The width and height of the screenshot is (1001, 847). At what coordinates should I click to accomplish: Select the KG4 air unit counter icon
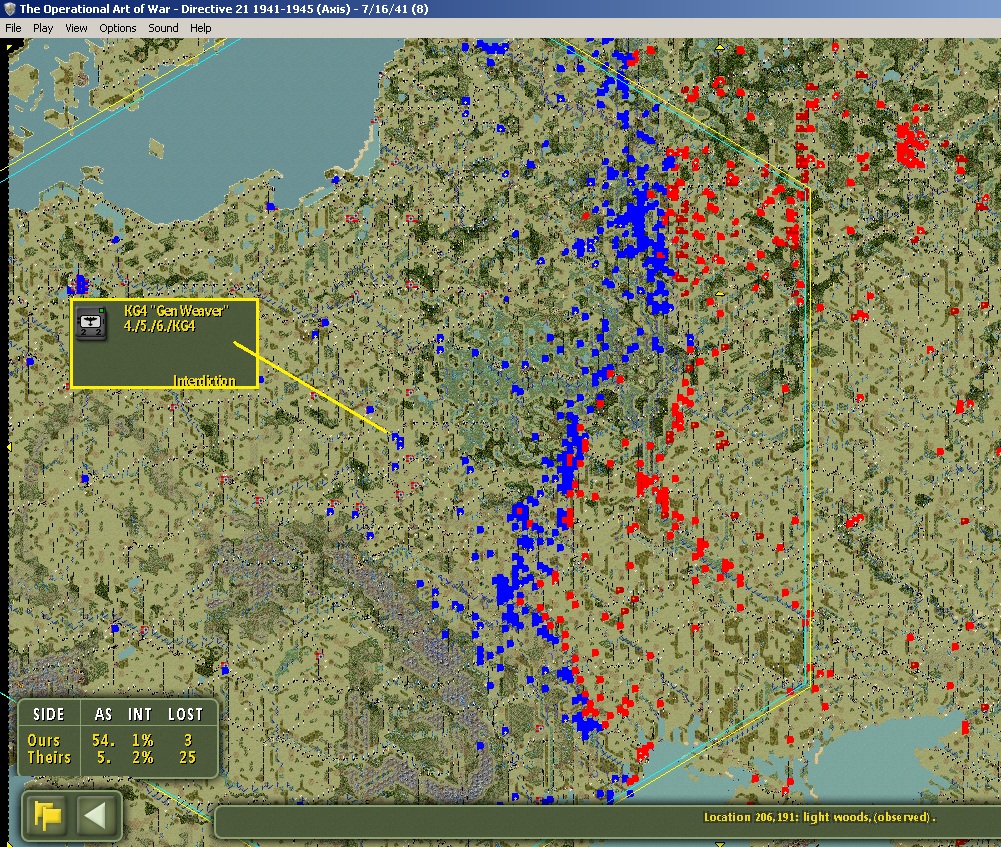[92, 324]
